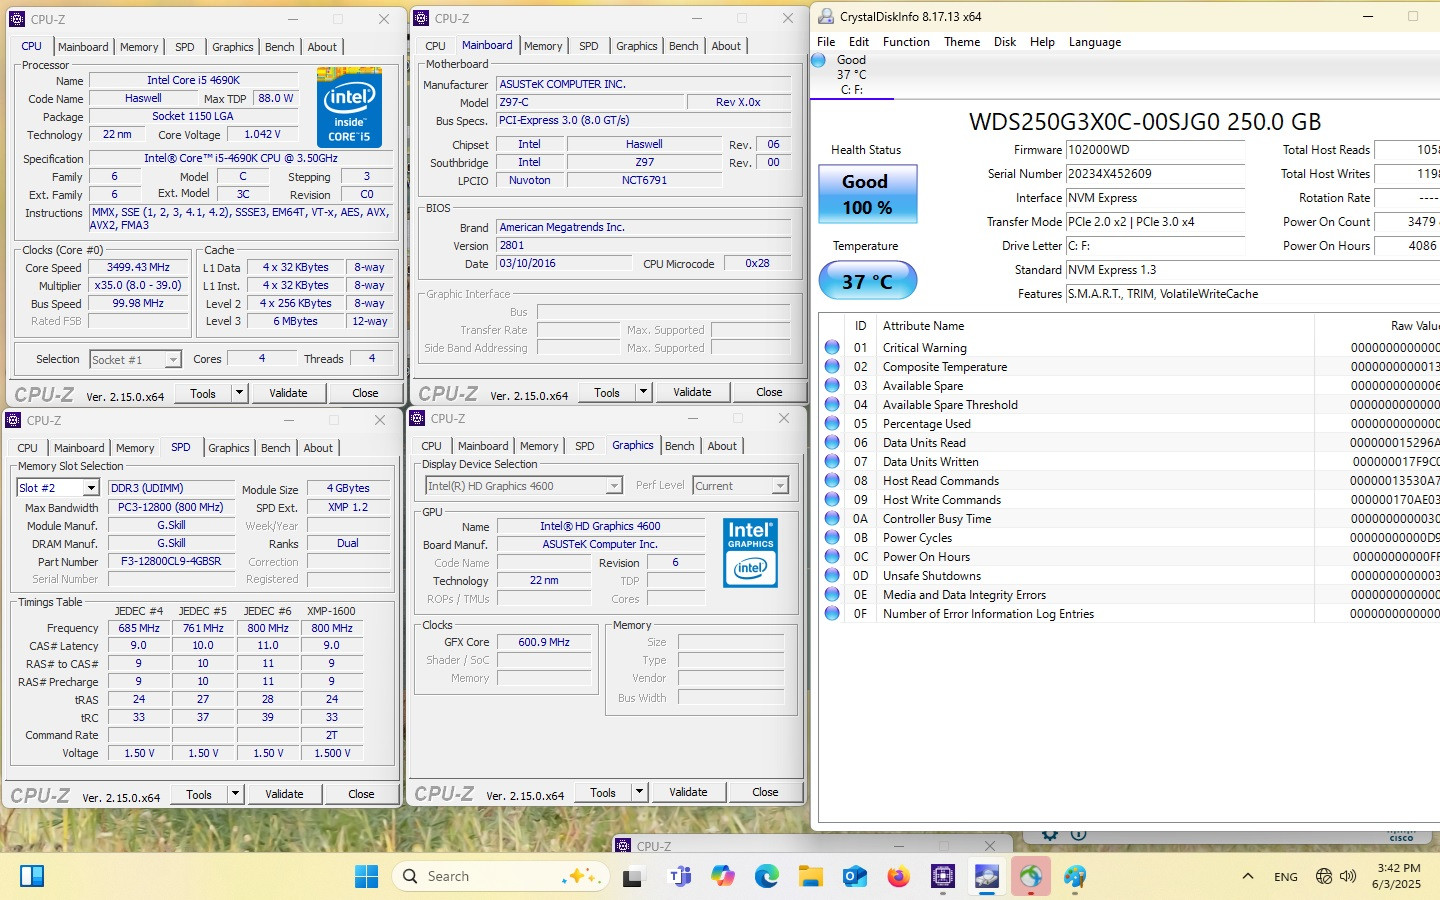Open Microsoft Edge from the taskbar
This screenshot has height=900, width=1440.
tap(767, 876)
